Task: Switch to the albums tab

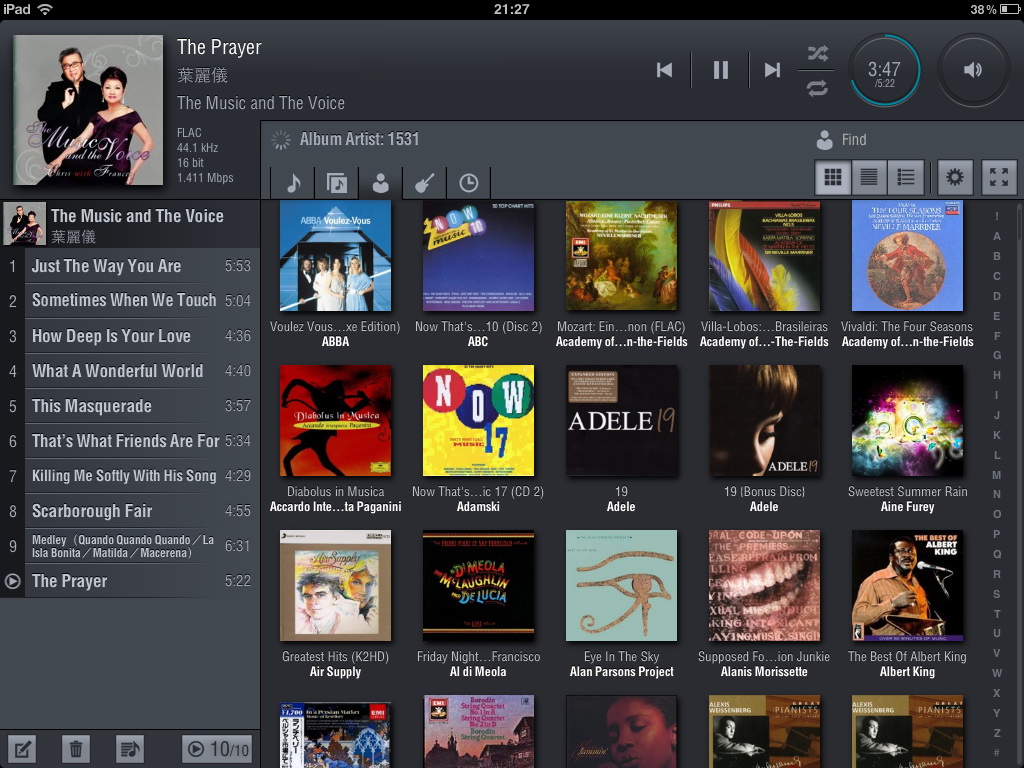Action: click(337, 183)
